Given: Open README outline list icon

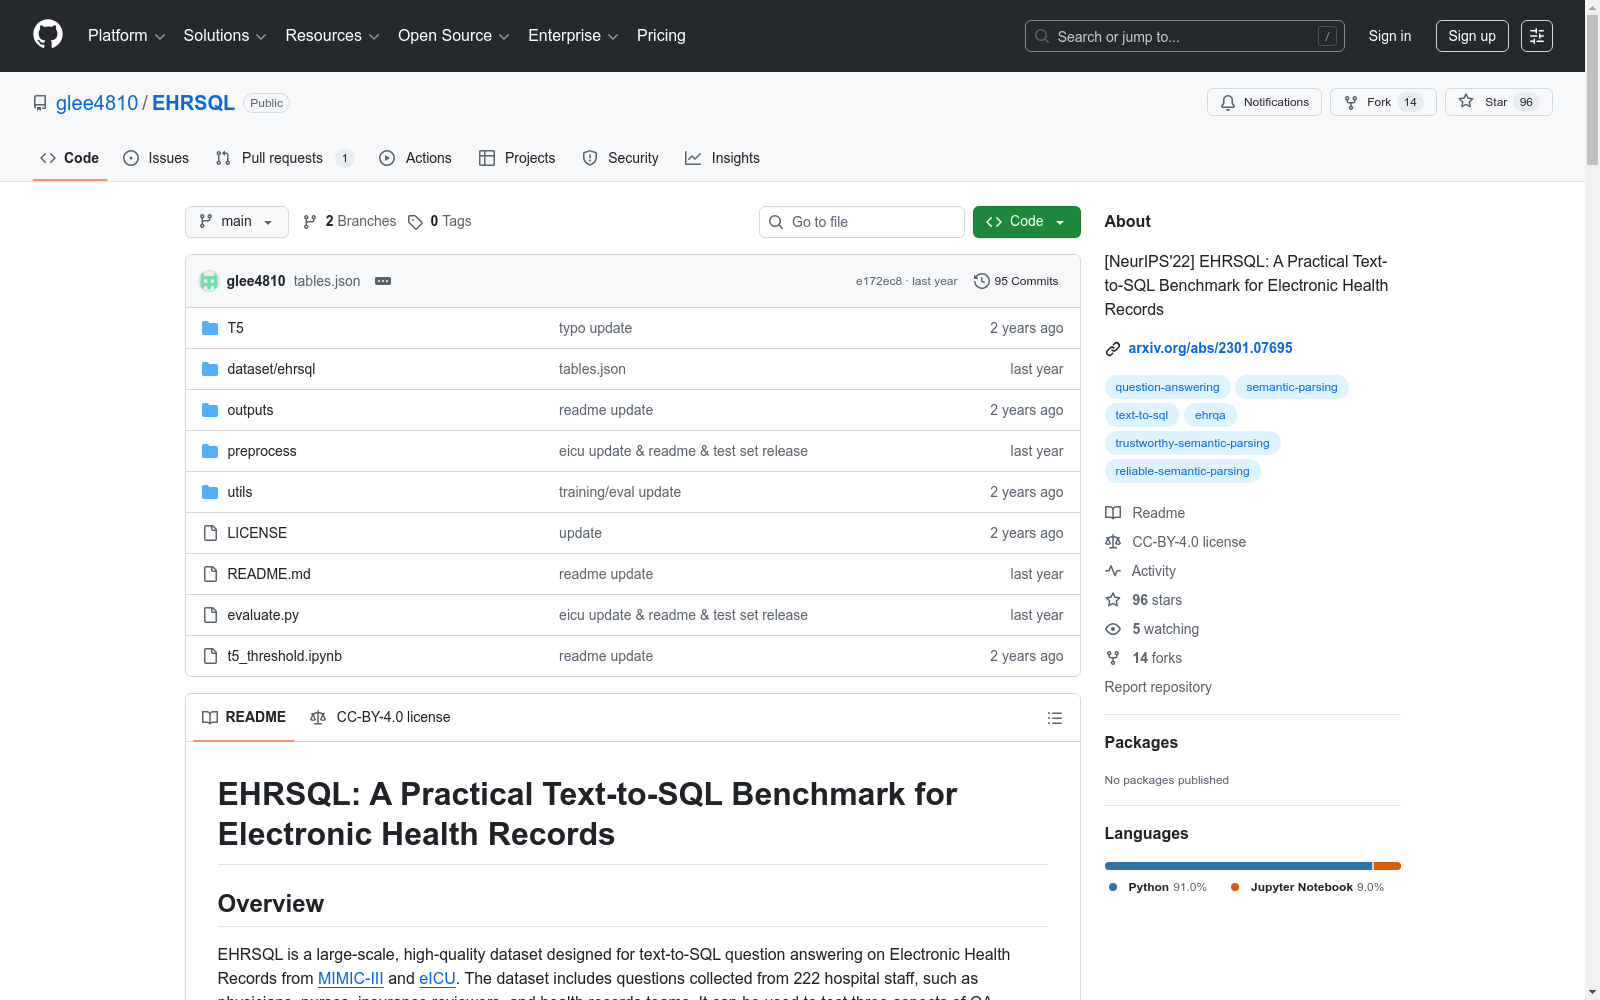Looking at the screenshot, I should coord(1054,718).
